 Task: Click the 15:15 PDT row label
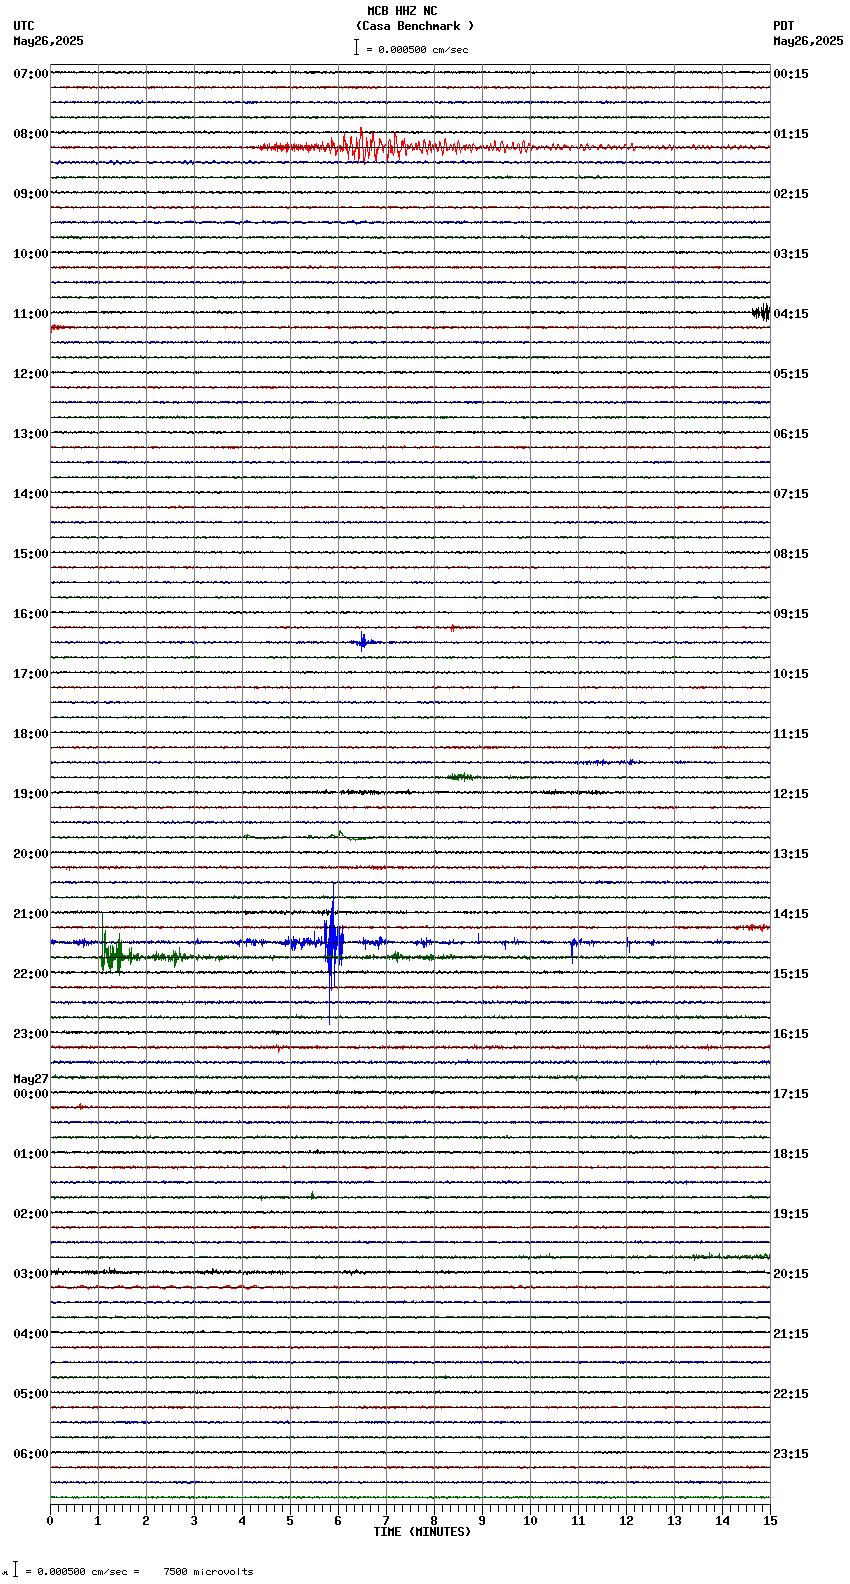(x=791, y=974)
